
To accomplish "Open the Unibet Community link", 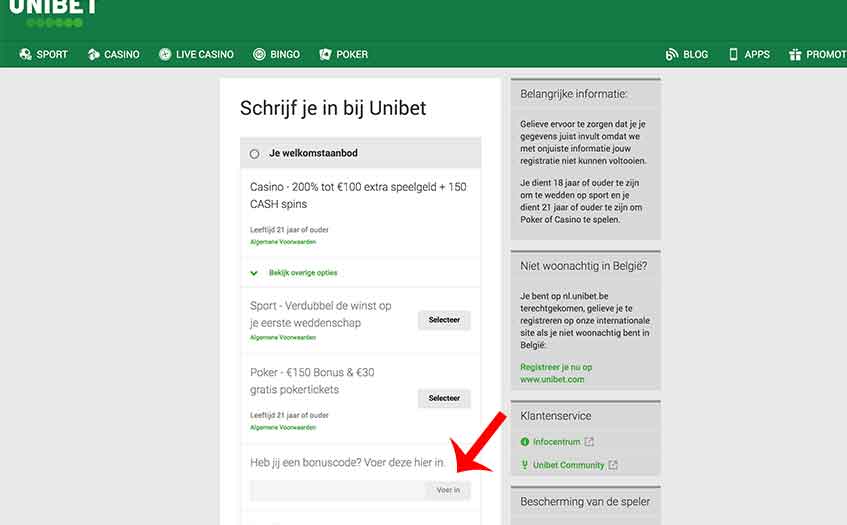I will point(568,465).
